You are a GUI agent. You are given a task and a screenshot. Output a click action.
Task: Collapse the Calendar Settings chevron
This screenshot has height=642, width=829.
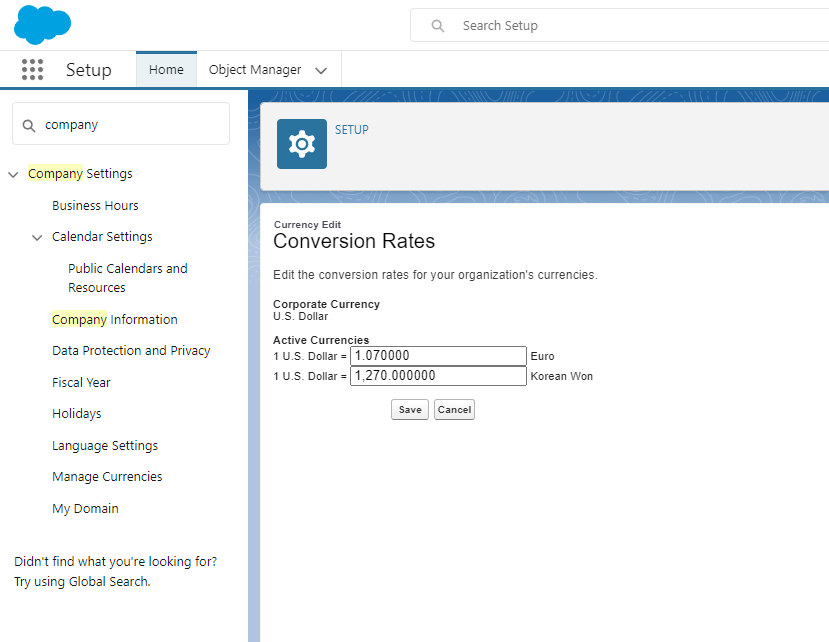[x=37, y=237]
